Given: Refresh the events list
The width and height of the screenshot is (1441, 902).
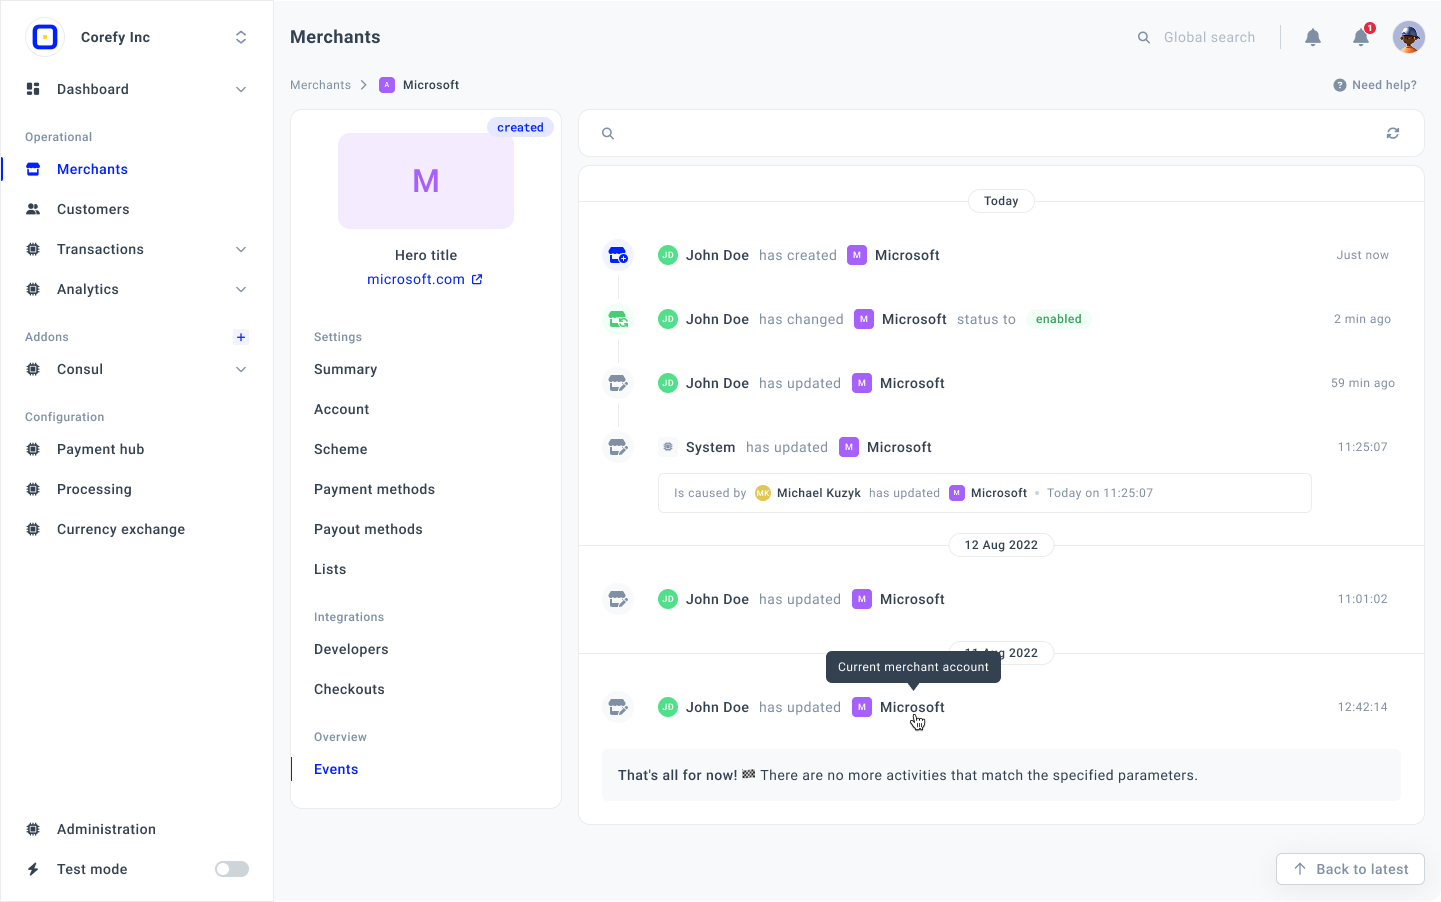Looking at the screenshot, I should (x=1393, y=133).
